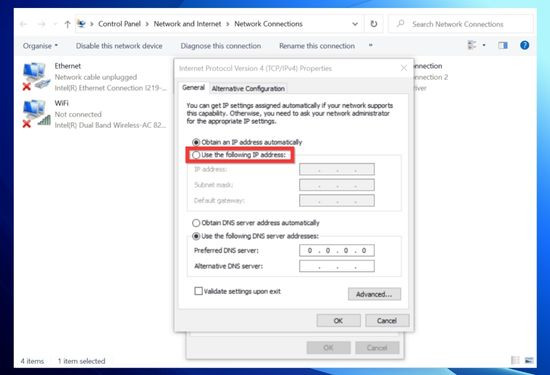The image size is (550, 375).
Task: Open the Advanced settings button
Action: [x=374, y=294]
